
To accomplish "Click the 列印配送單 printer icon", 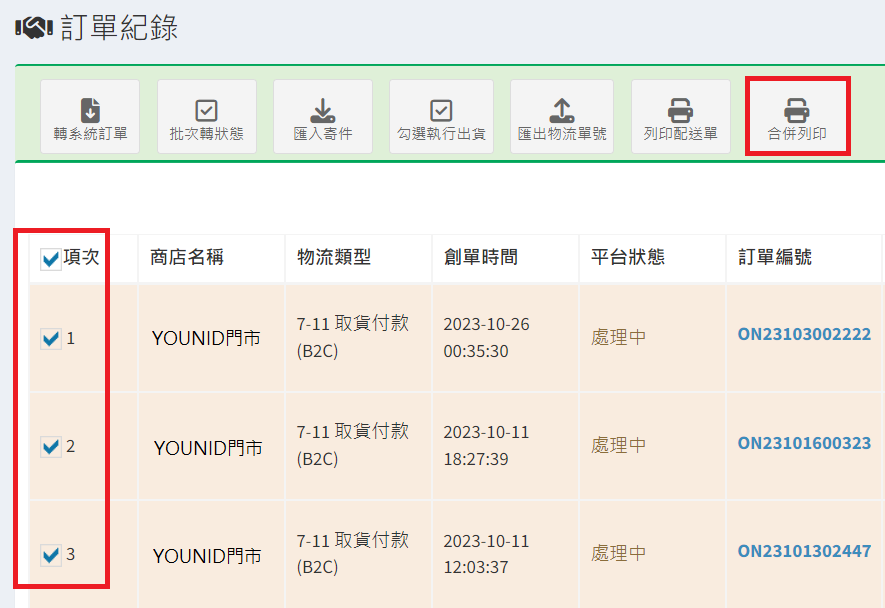I will point(680,110).
